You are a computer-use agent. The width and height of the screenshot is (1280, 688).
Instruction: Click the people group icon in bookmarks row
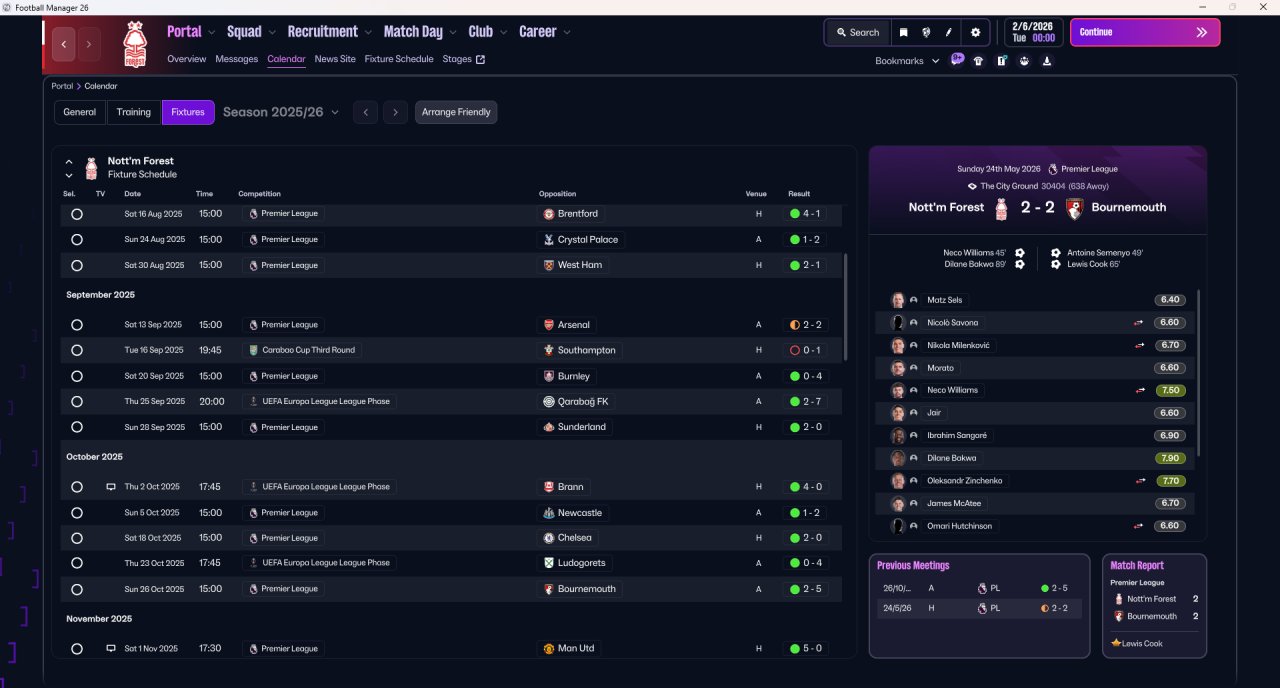tap(1024, 61)
